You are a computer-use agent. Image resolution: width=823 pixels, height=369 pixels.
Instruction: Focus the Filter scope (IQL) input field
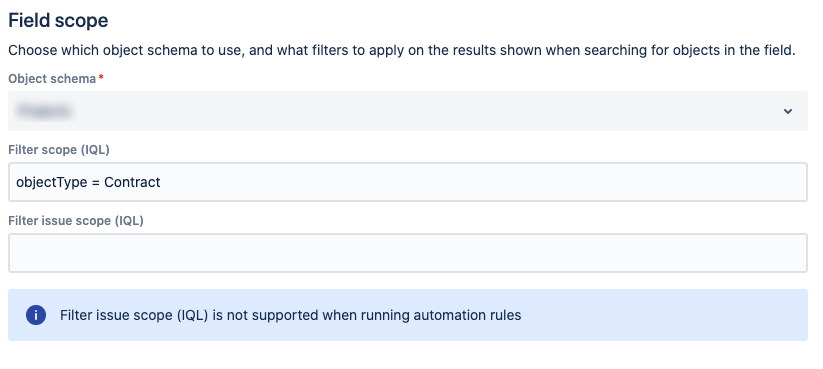(x=408, y=182)
